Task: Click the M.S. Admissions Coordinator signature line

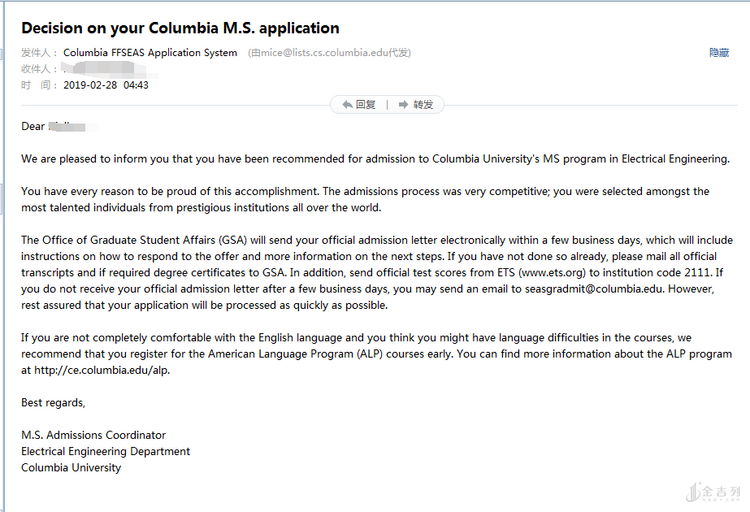Action: point(93,435)
